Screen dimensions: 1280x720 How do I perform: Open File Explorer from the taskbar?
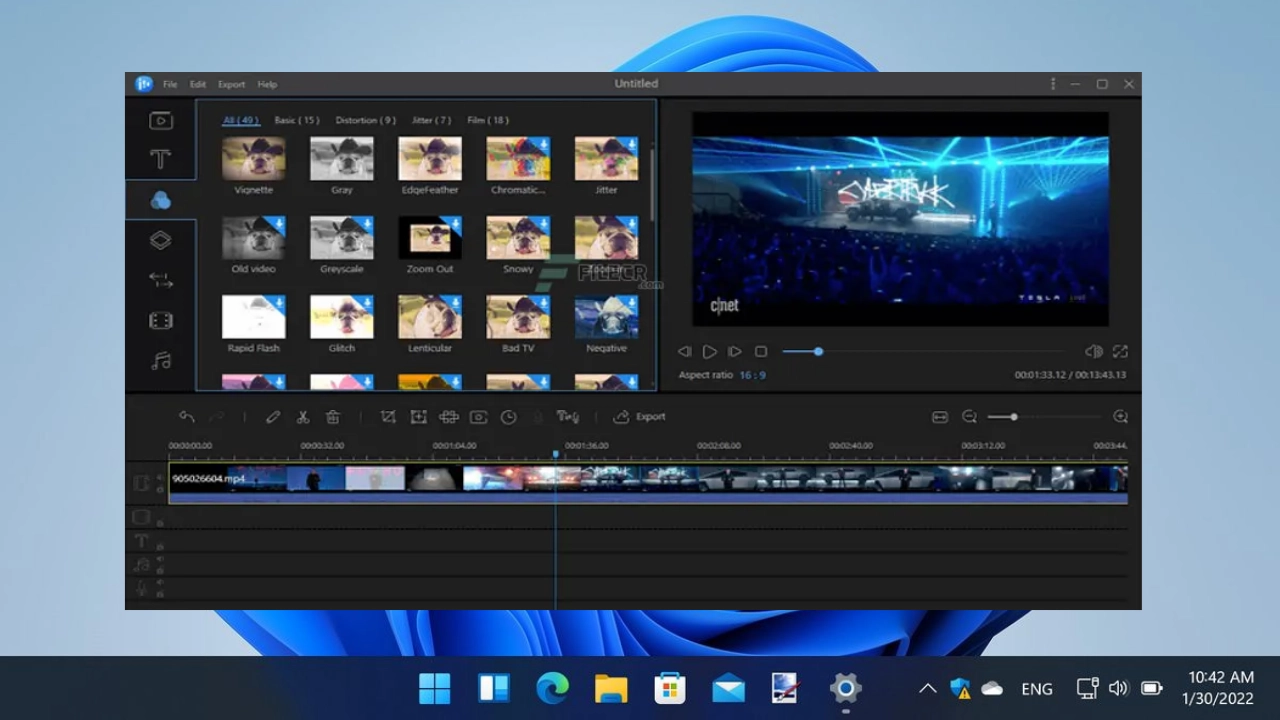[611, 688]
